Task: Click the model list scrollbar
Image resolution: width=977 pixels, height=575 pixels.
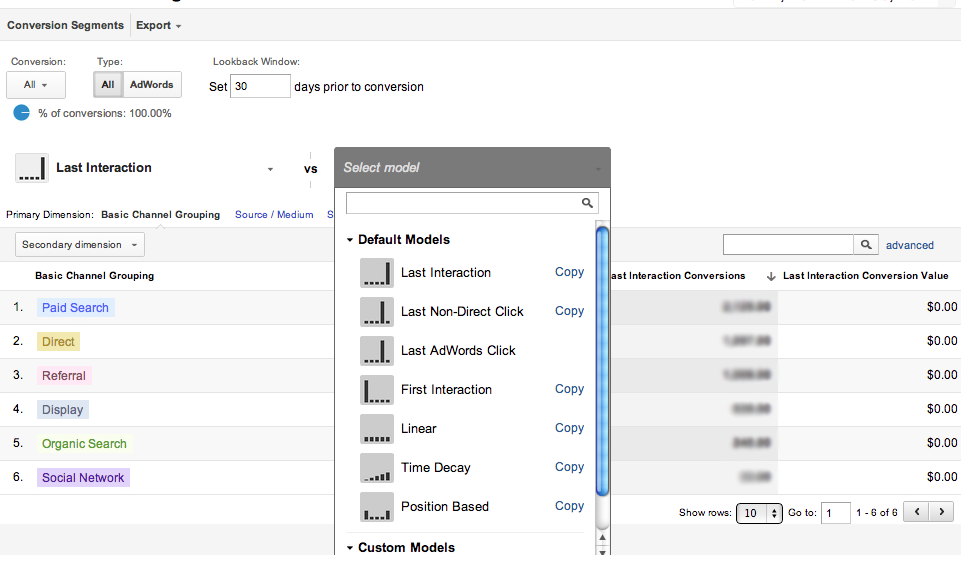Action: coord(602,360)
